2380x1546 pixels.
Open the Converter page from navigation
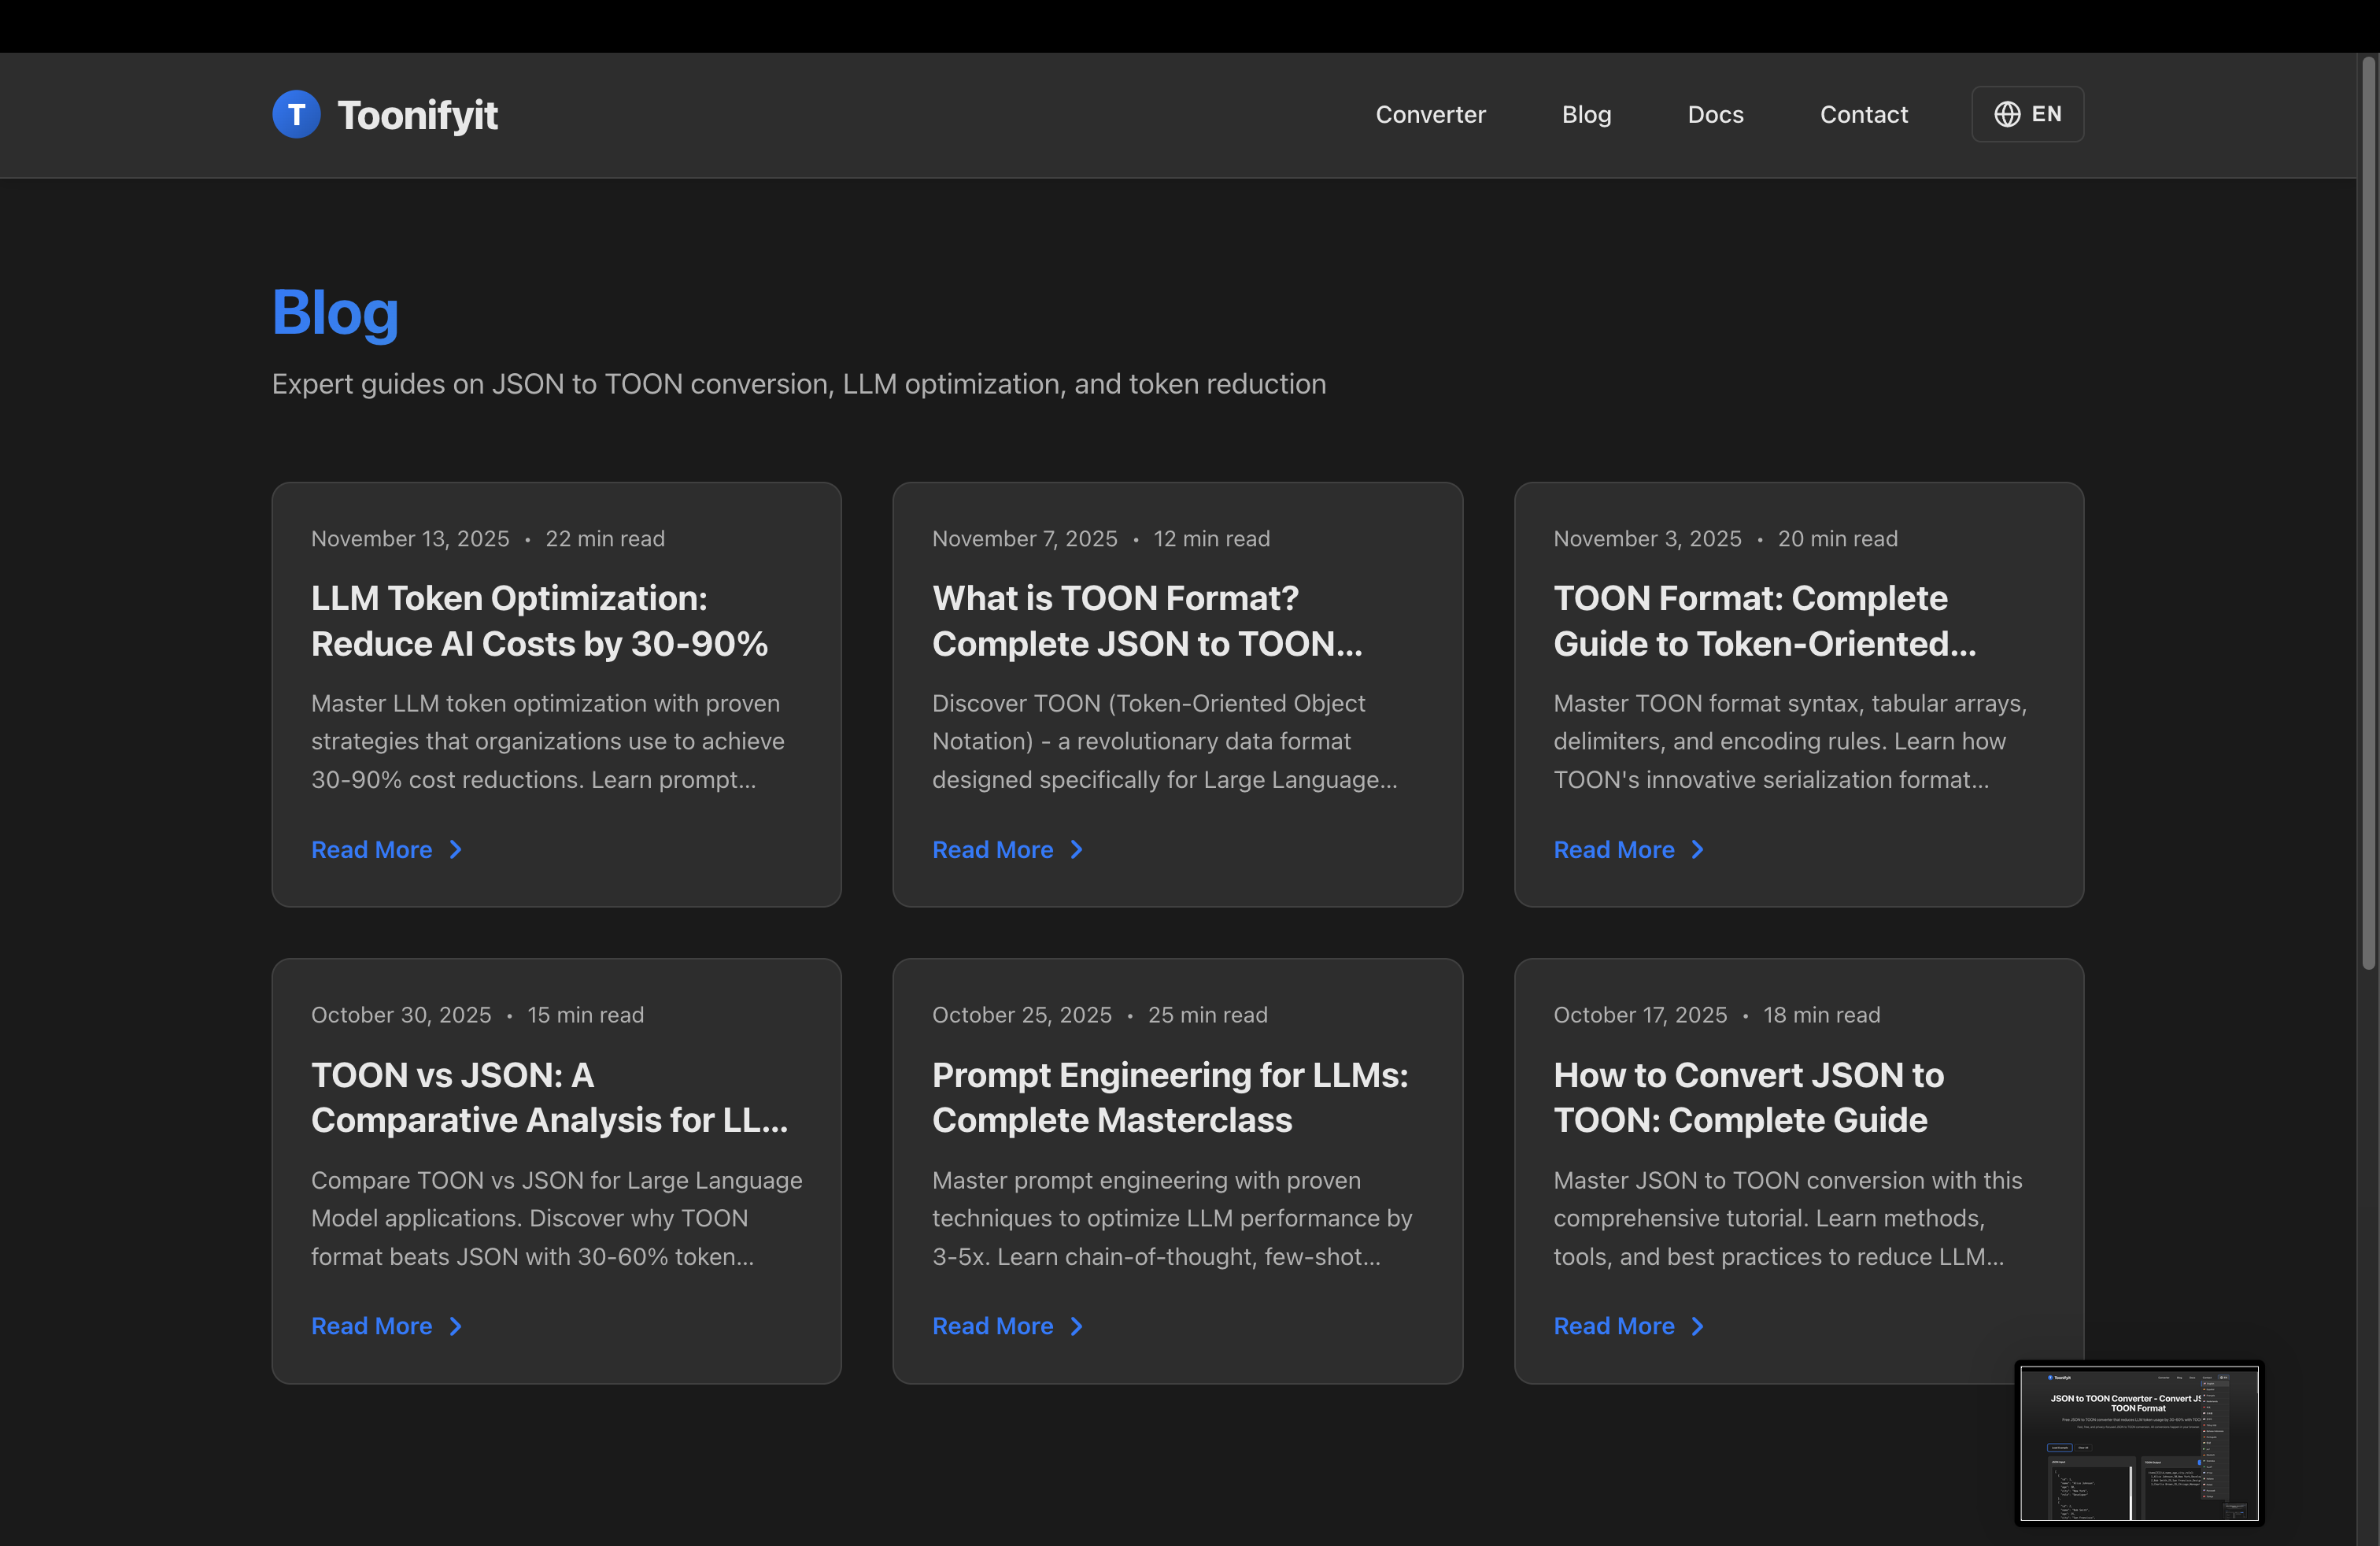click(x=1430, y=114)
